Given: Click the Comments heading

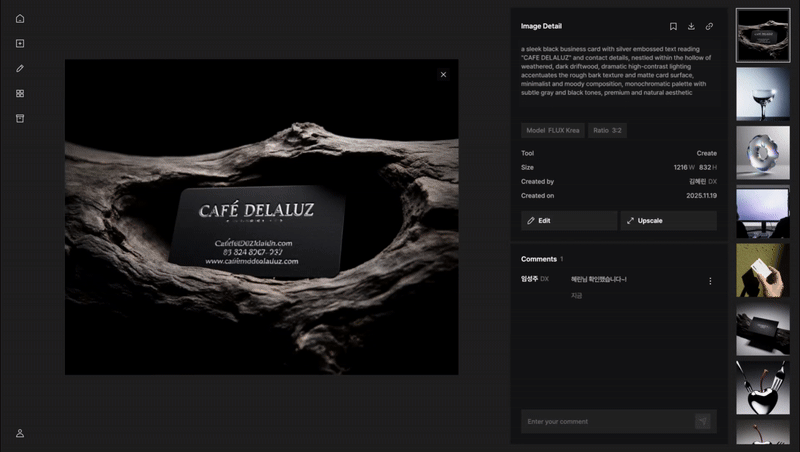Looking at the screenshot, I should [x=539, y=259].
